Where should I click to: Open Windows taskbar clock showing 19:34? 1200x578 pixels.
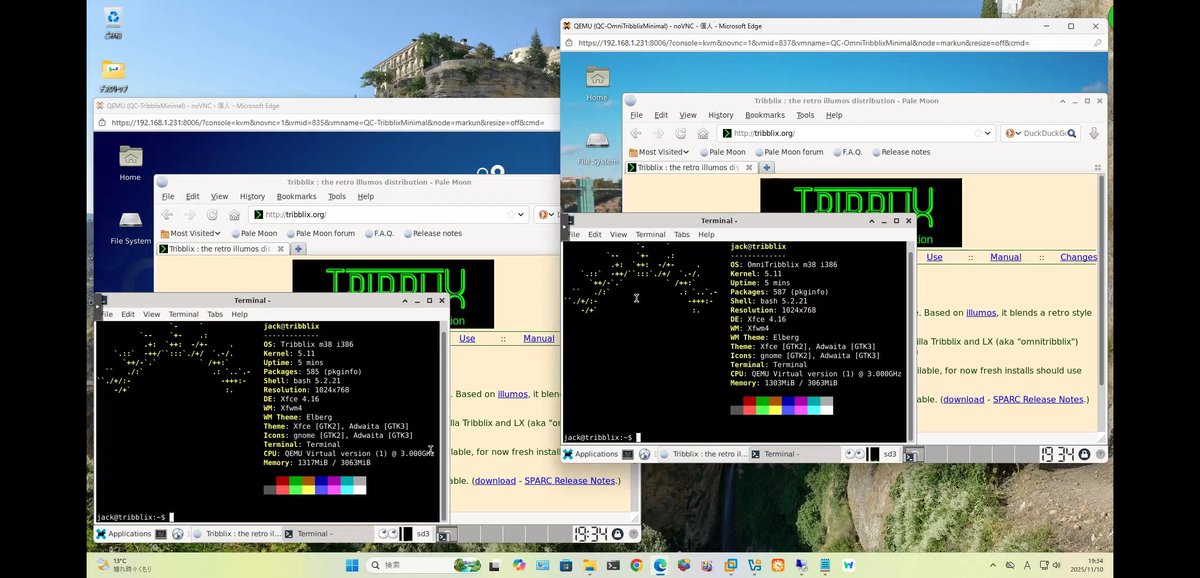[x=1086, y=565]
